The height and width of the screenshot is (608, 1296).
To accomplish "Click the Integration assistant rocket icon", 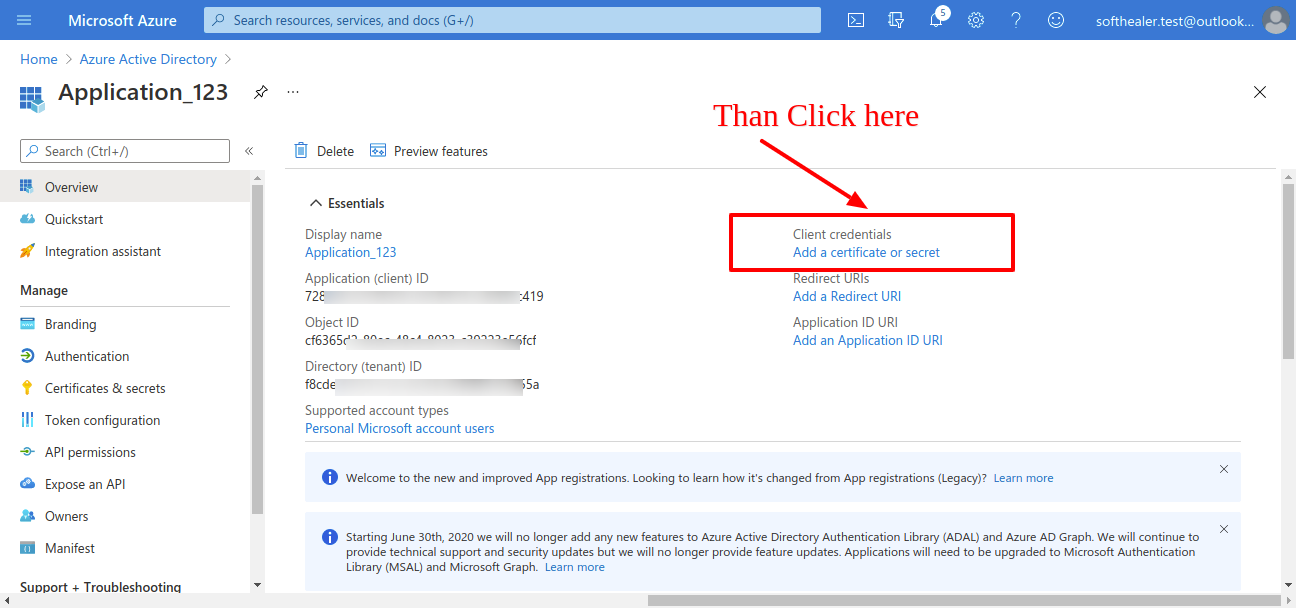I will (27, 251).
